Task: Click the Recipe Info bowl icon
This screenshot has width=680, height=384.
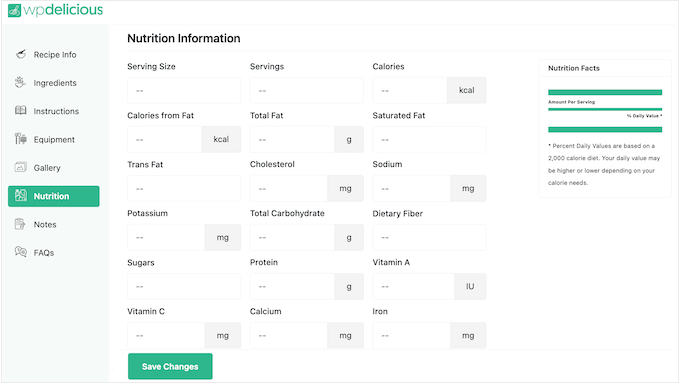Action: pos(20,54)
